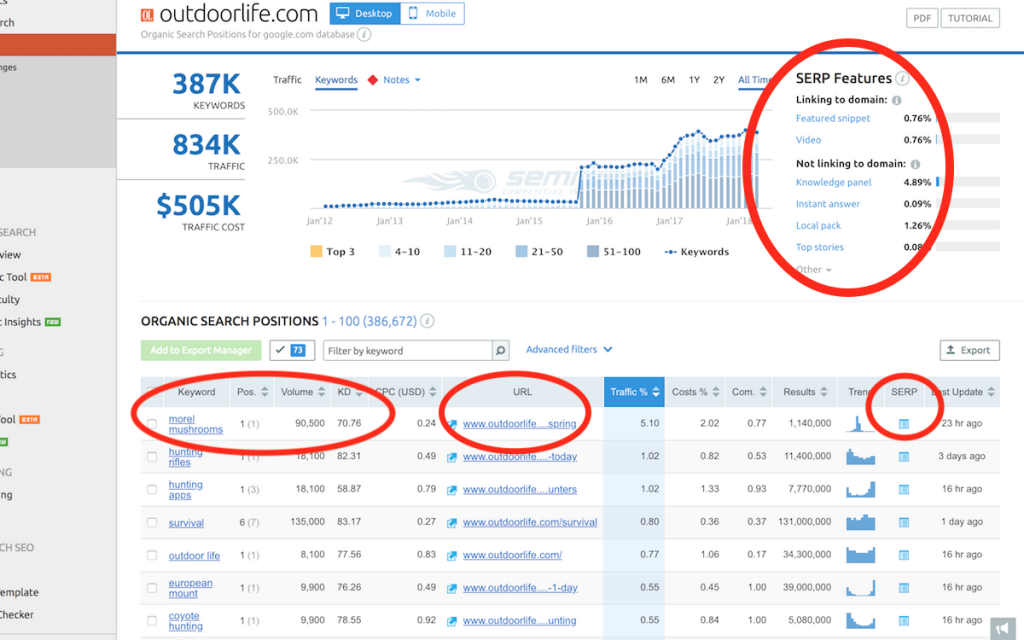Viewport: 1024px width, 640px height.
Task: Click info icon next to SERP Features heading
Action: pyautogui.click(x=902, y=78)
